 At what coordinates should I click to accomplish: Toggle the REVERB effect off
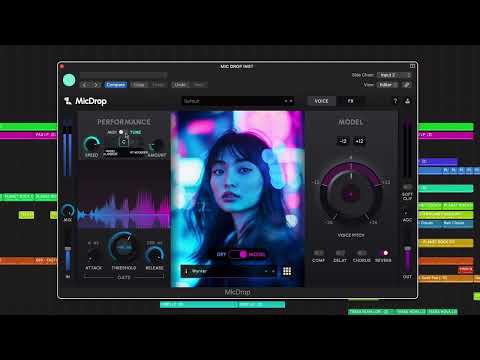click(384, 253)
